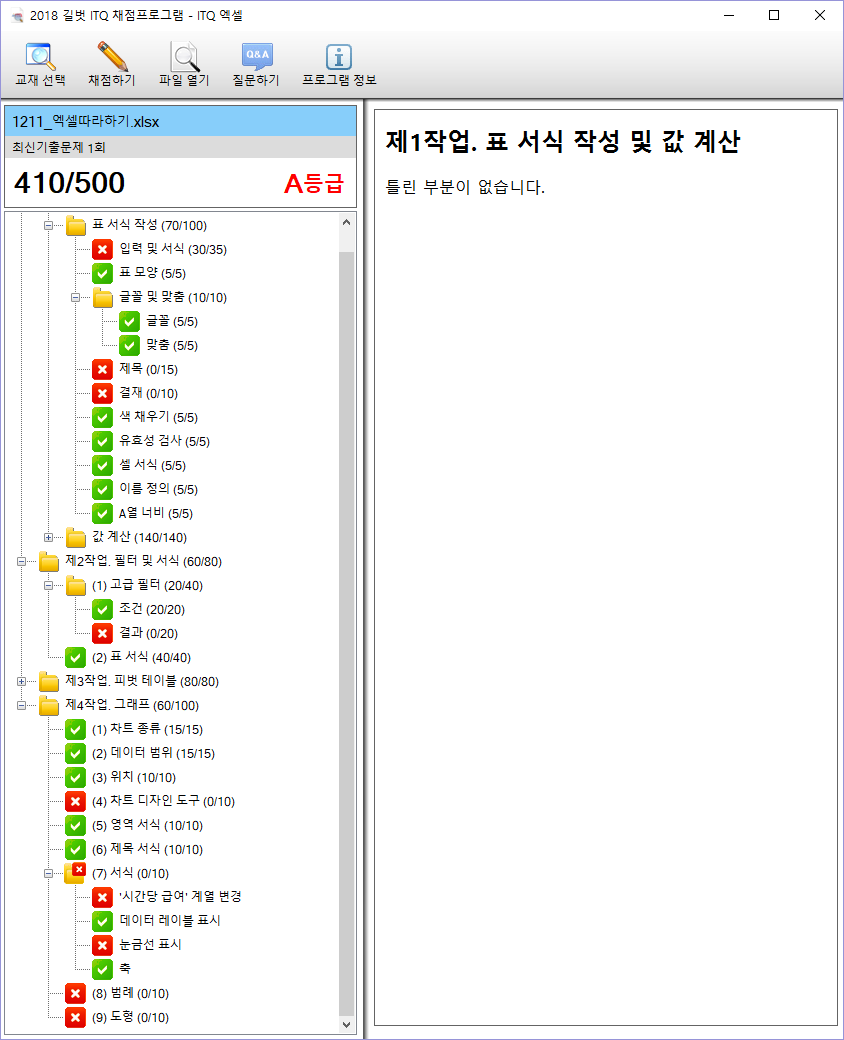Click the green check beside 글꼴 (5/5)
This screenshot has width=844, height=1040.
click(x=129, y=322)
